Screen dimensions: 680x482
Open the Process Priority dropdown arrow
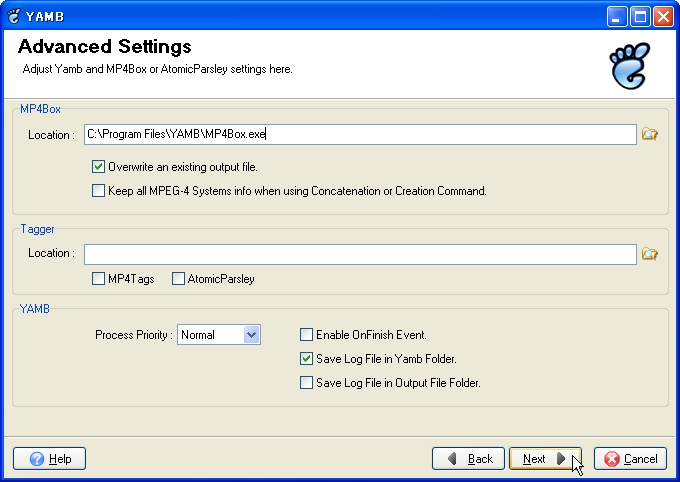tap(252, 334)
